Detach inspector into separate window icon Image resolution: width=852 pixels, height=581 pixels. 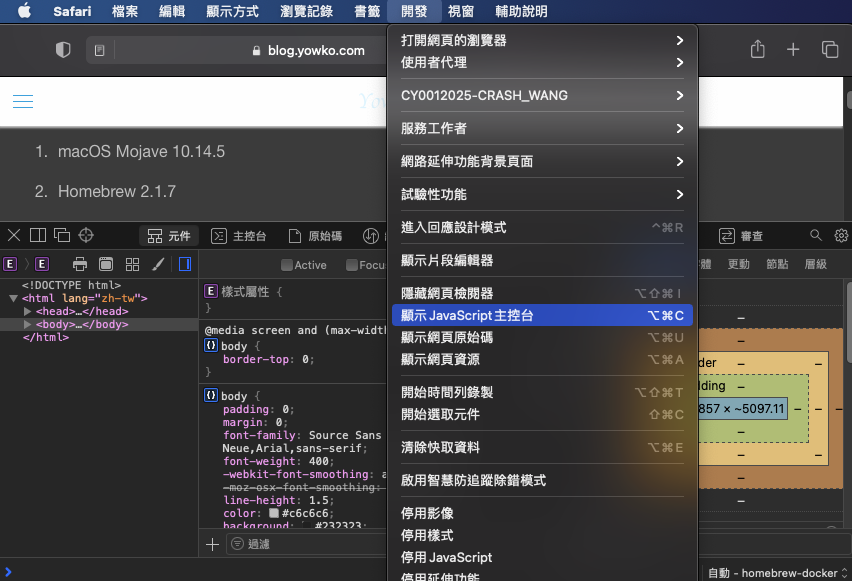point(62,235)
